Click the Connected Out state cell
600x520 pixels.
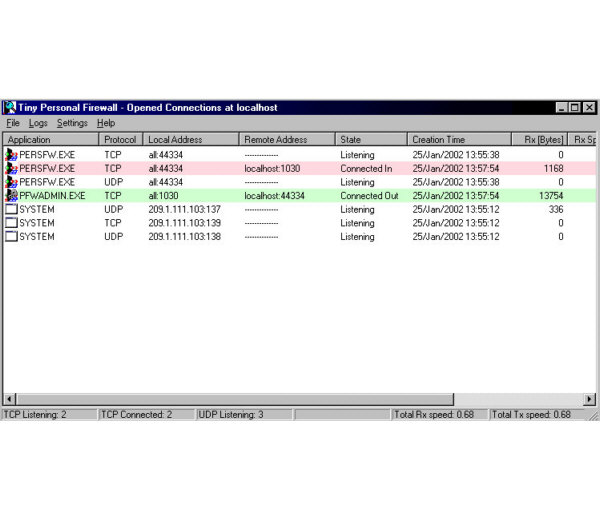click(x=369, y=196)
